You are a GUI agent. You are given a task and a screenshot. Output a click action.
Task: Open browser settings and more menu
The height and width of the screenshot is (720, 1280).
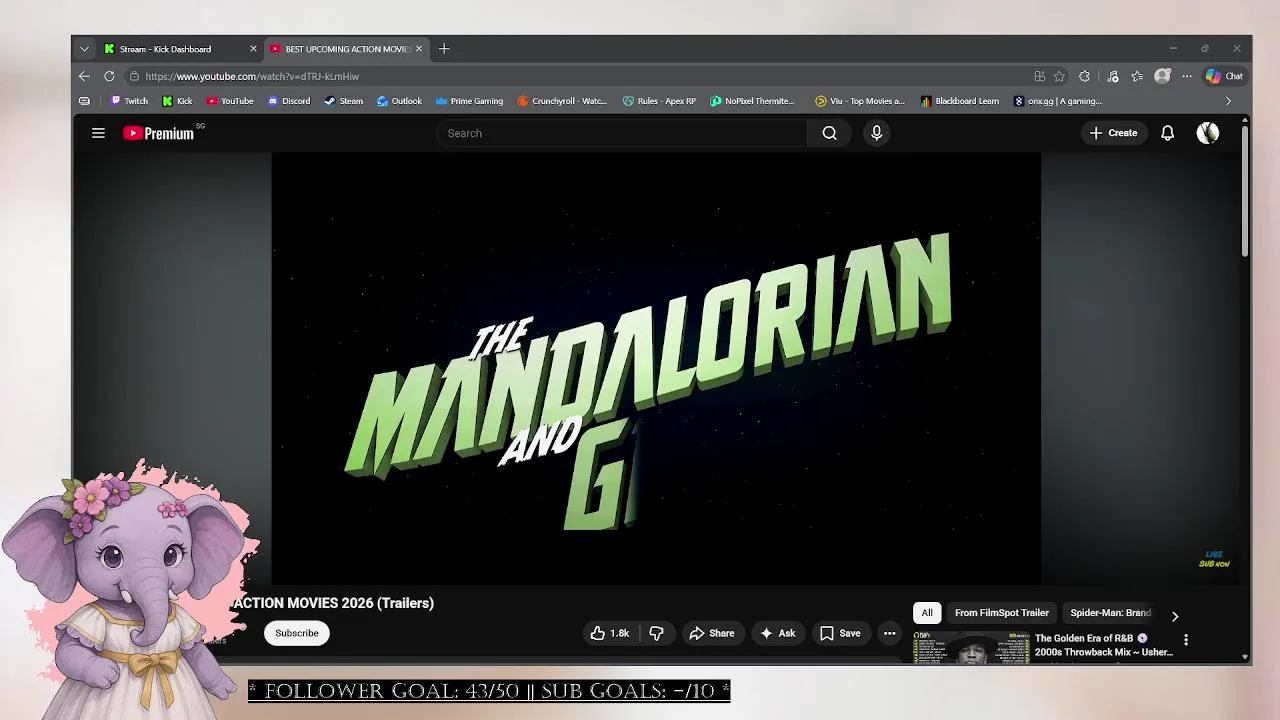click(x=1187, y=76)
